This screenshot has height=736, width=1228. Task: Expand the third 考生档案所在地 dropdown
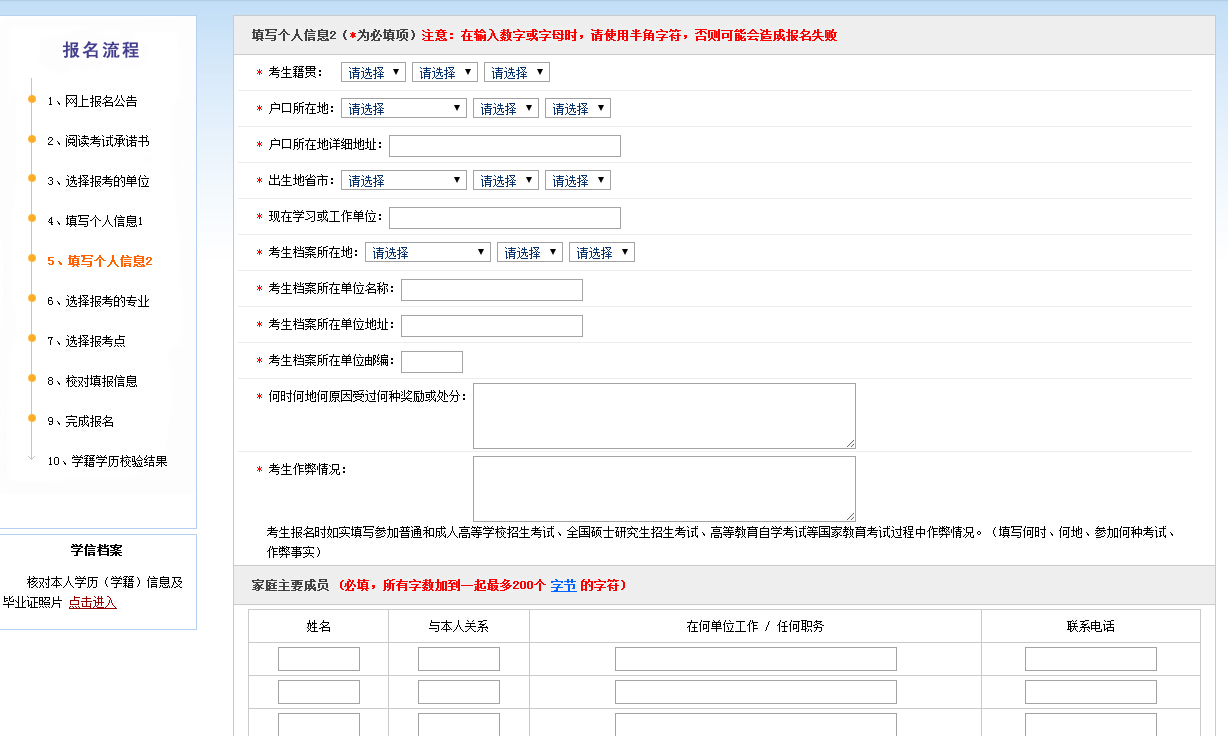(601, 252)
